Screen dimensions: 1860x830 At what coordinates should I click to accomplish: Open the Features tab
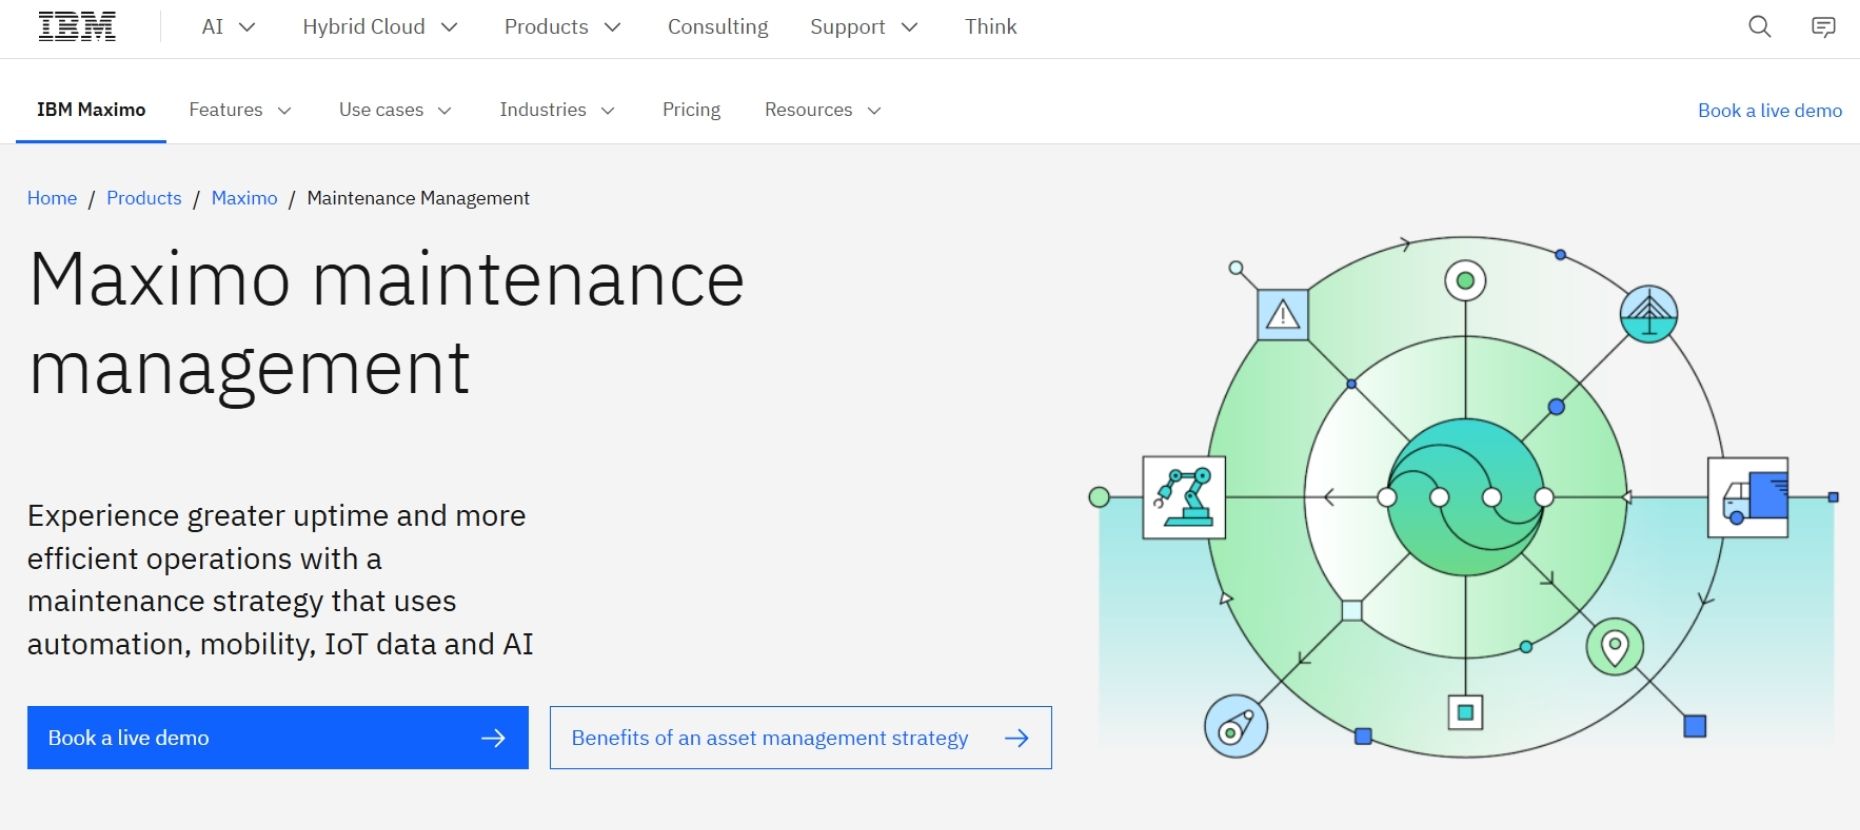point(240,110)
